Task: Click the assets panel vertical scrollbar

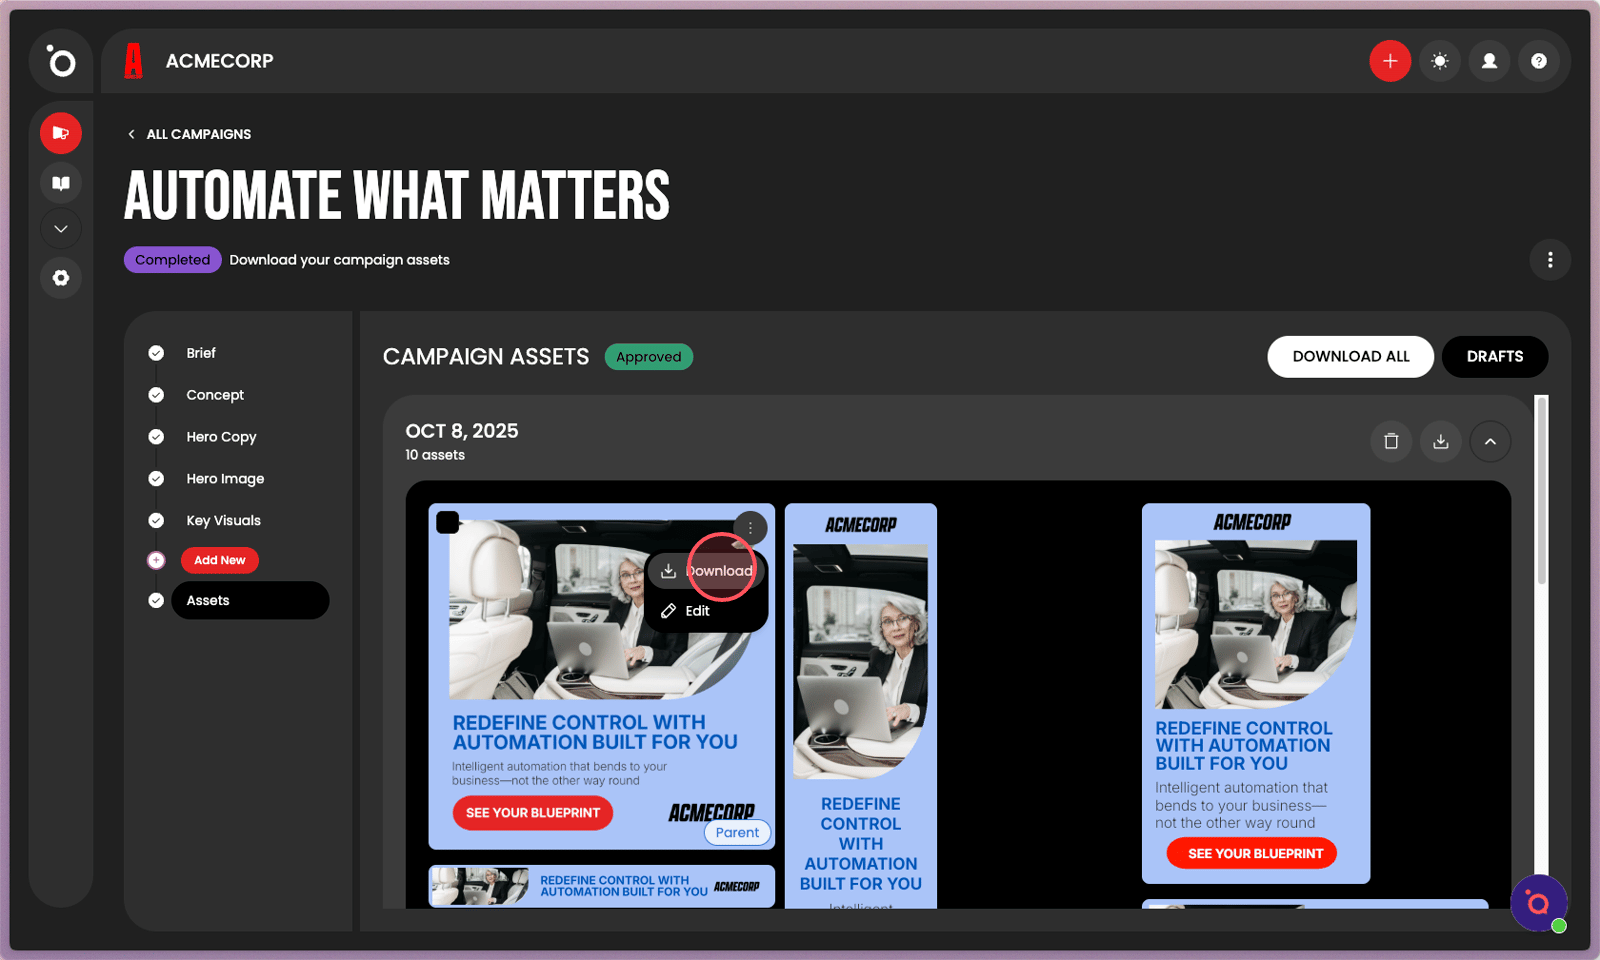Action: (1541, 490)
